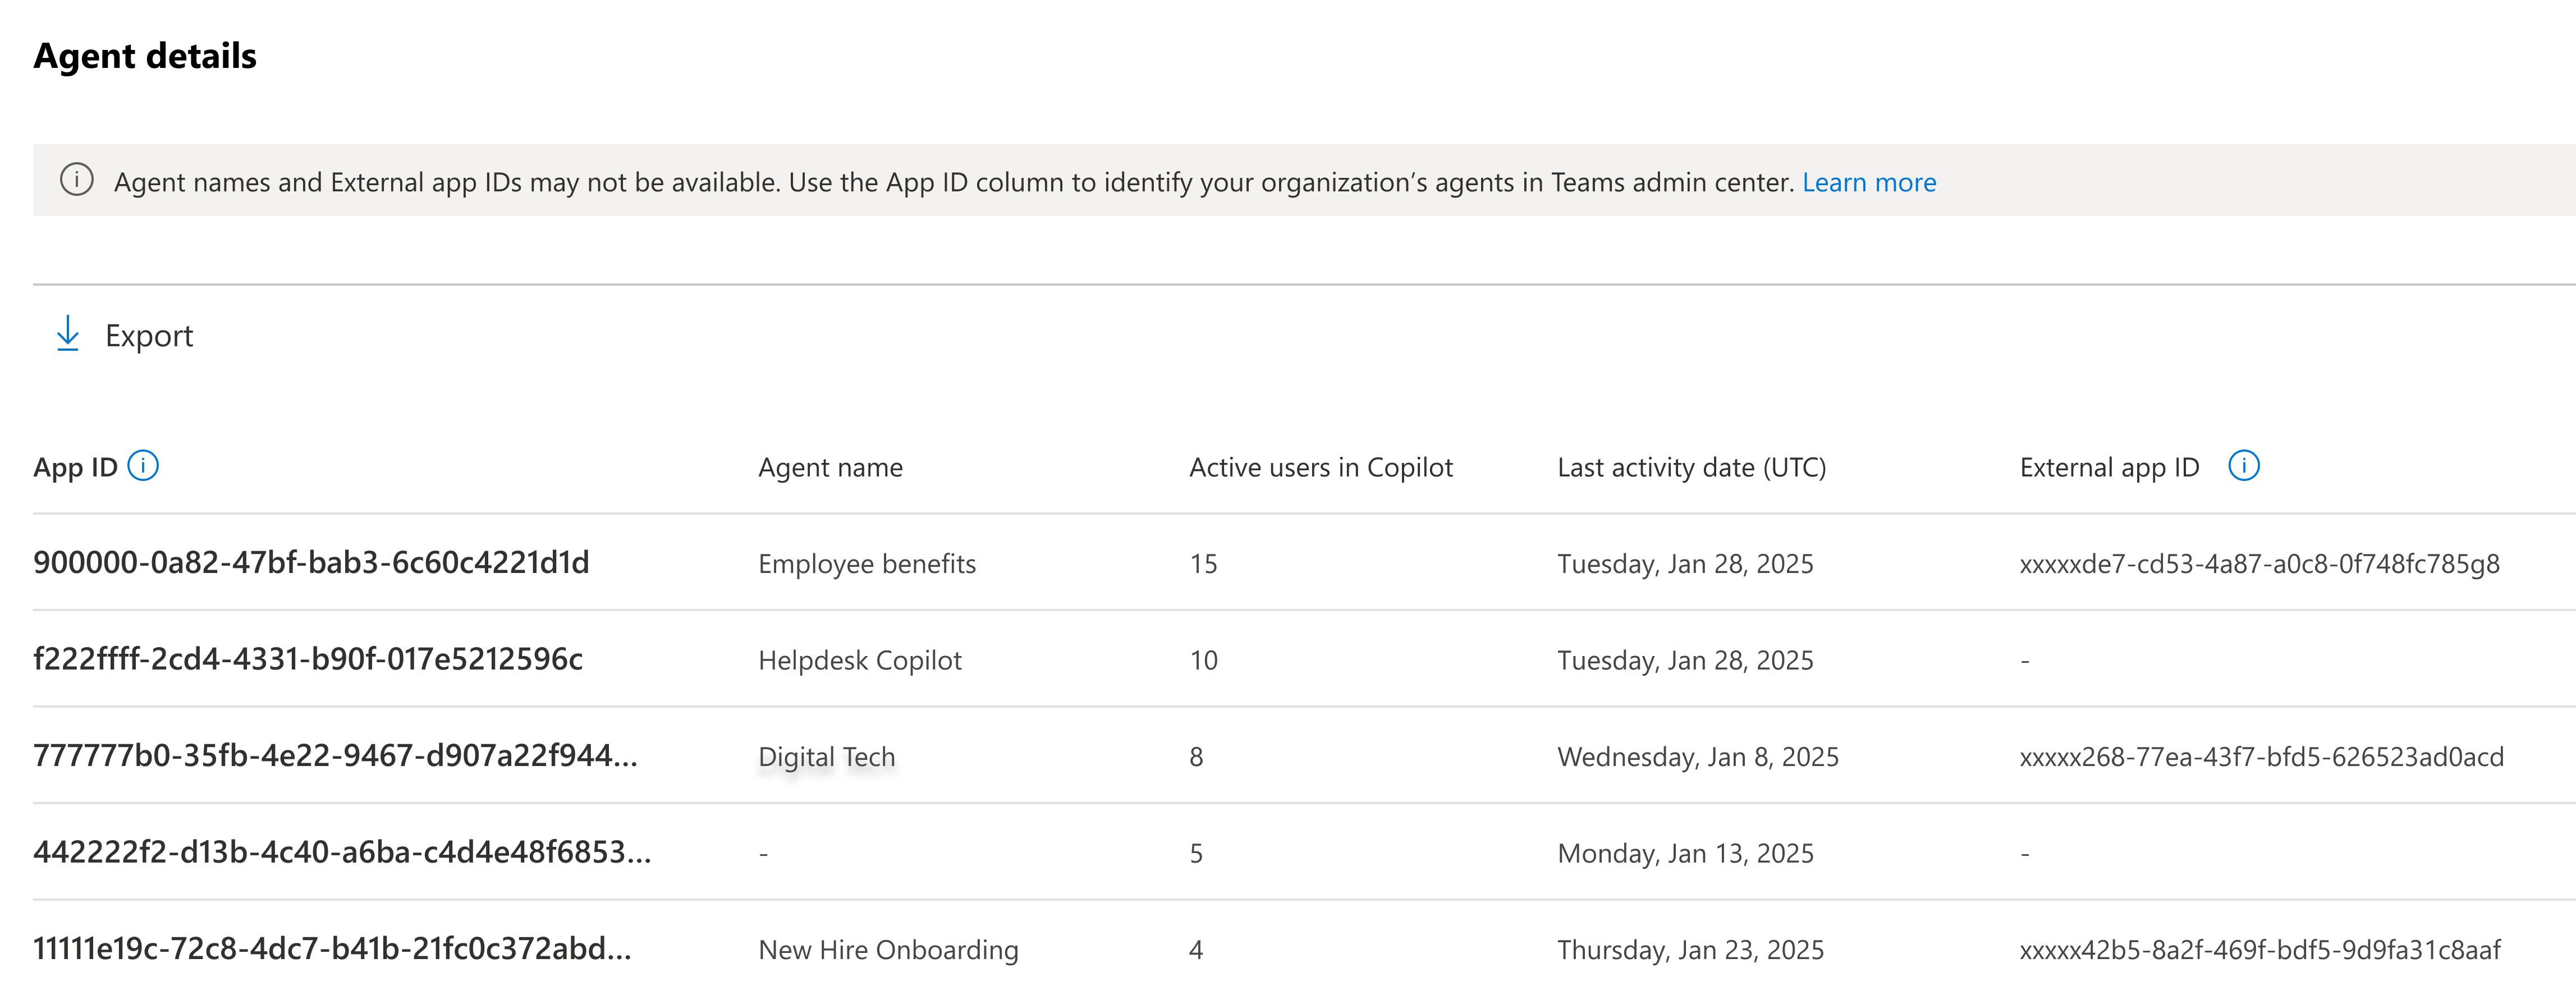This screenshot has width=2576, height=995.
Task: Sort by the Agent name column header
Action: click(830, 467)
